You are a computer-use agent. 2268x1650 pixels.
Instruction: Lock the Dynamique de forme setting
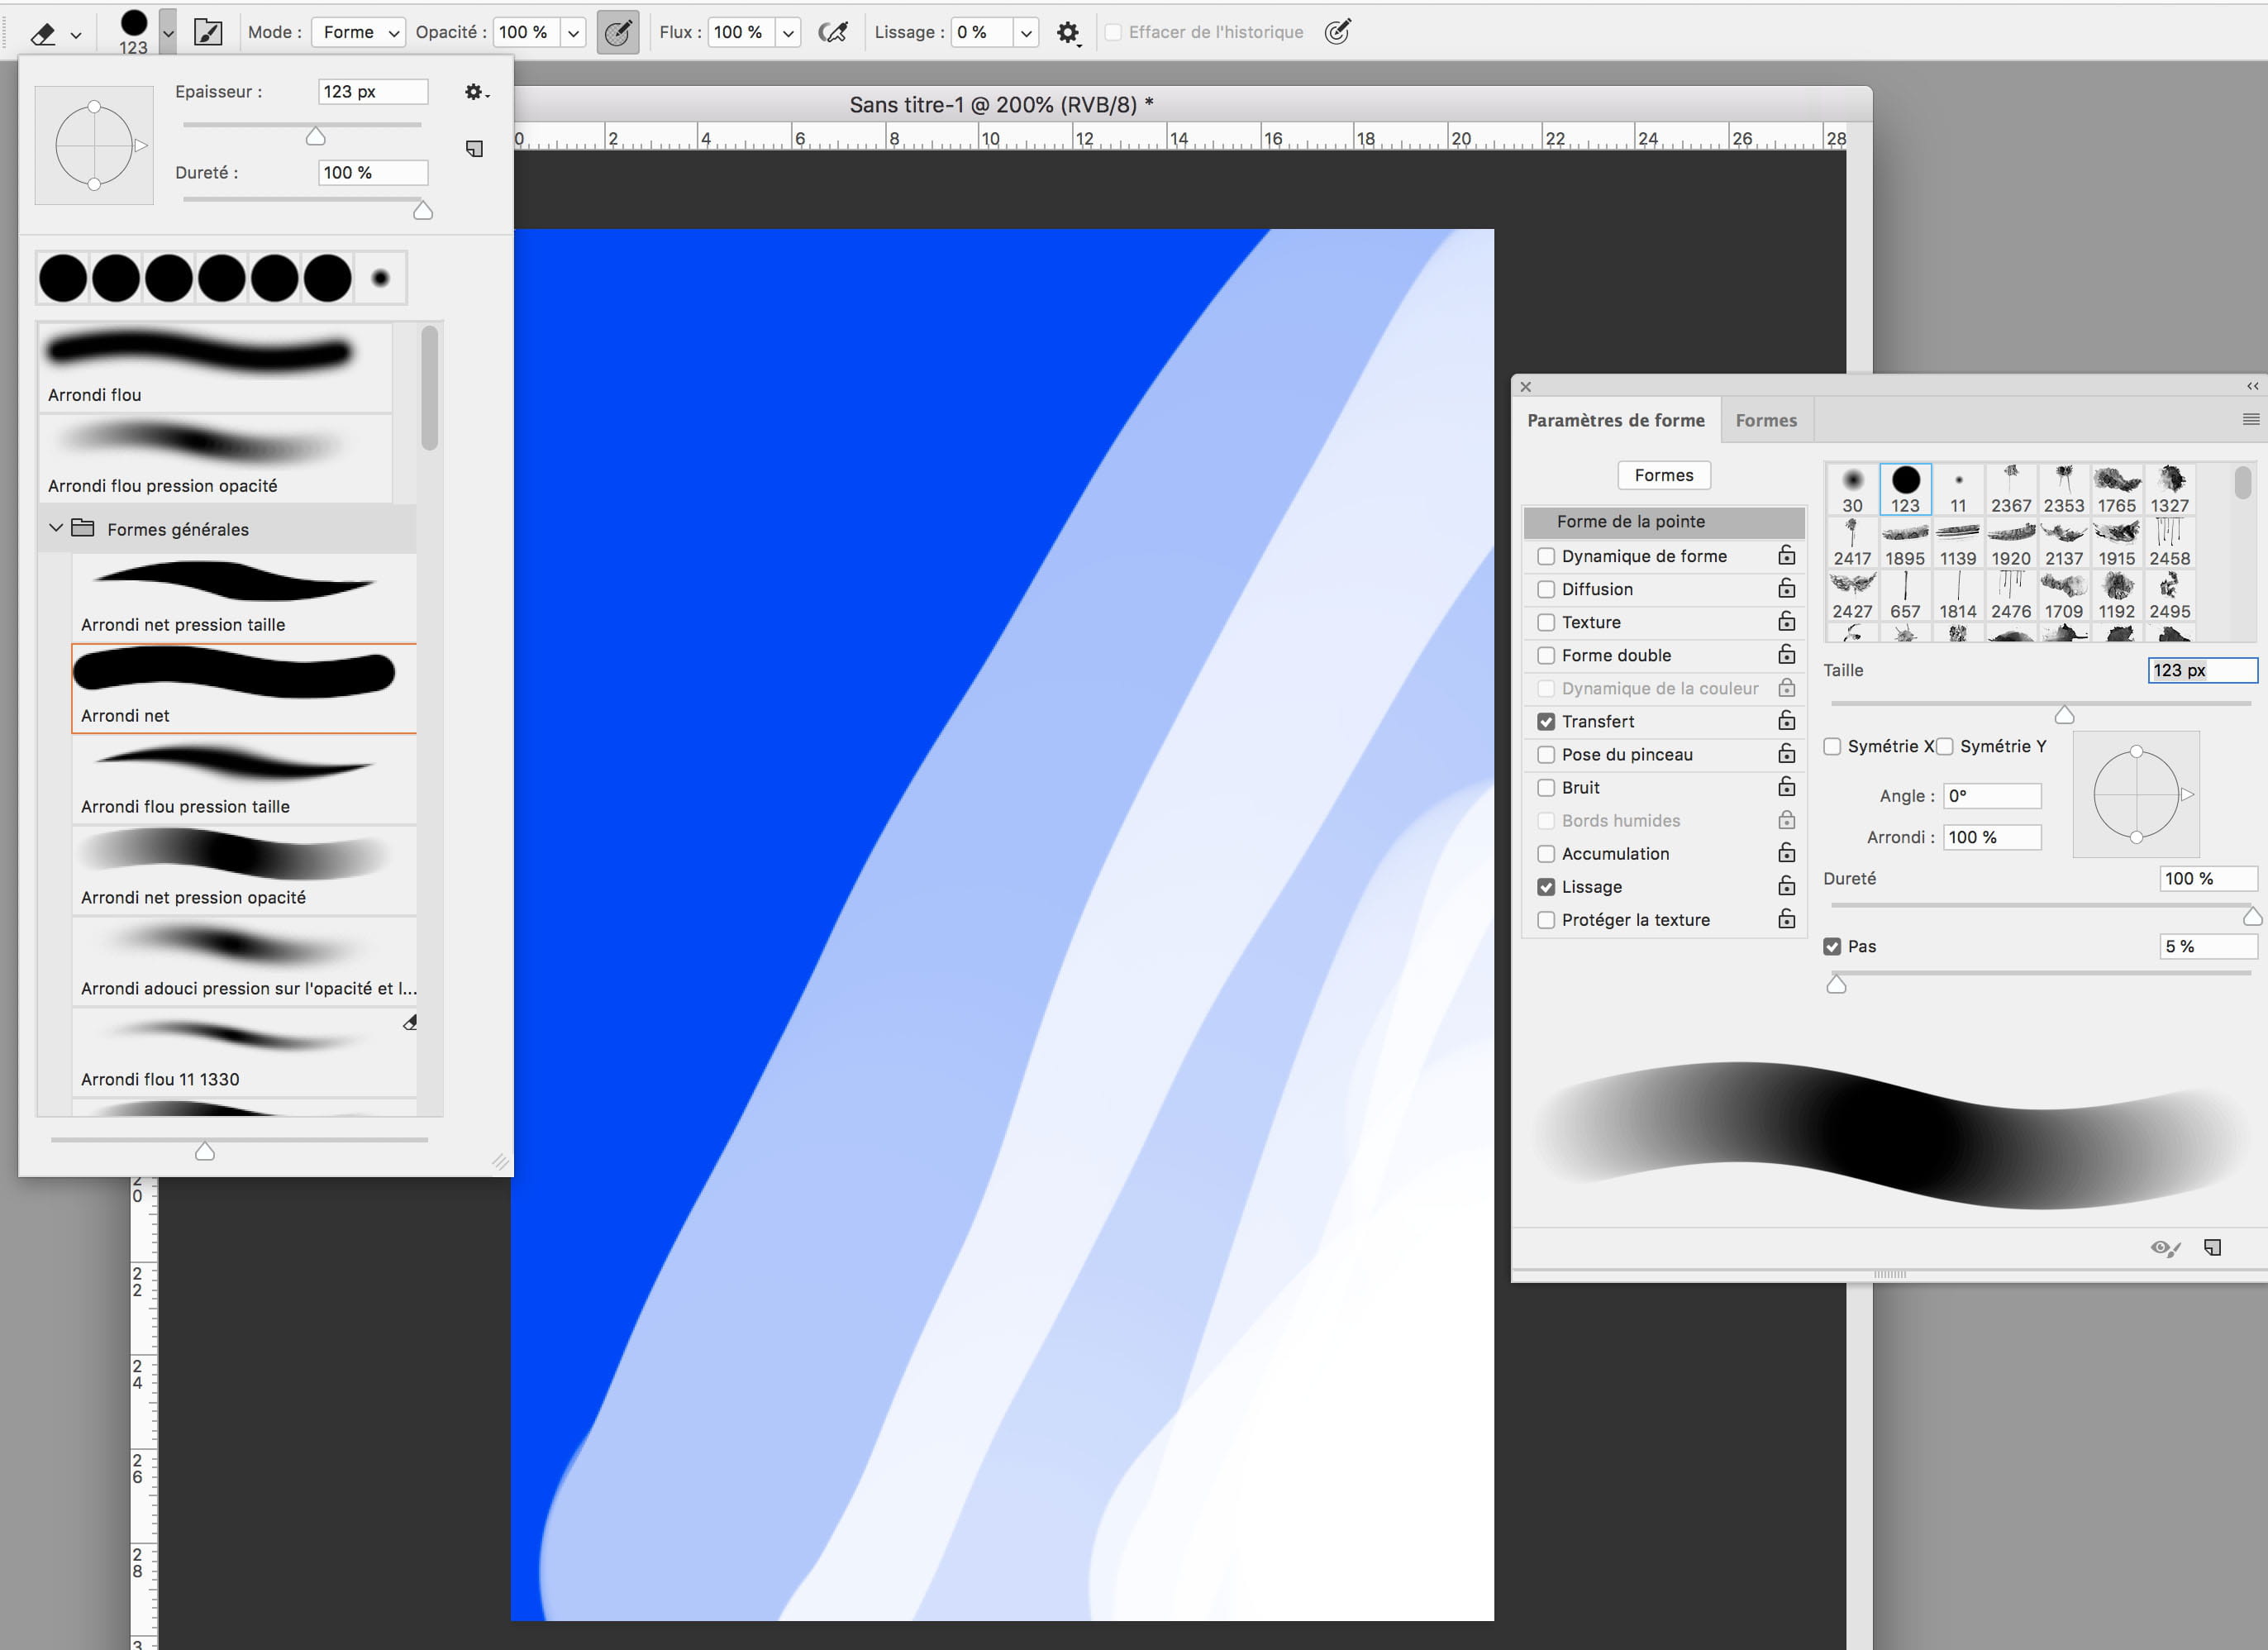[x=1787, y=555]
